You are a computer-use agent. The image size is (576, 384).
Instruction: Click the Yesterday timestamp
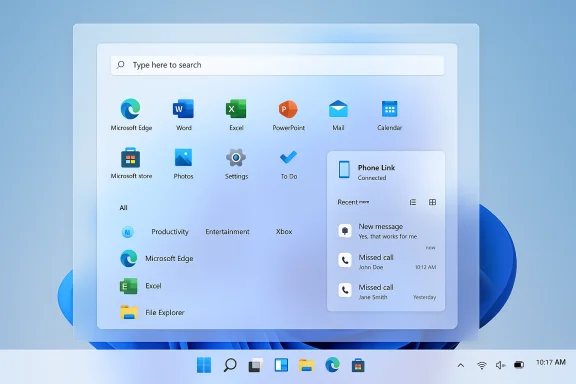(424, 297)
